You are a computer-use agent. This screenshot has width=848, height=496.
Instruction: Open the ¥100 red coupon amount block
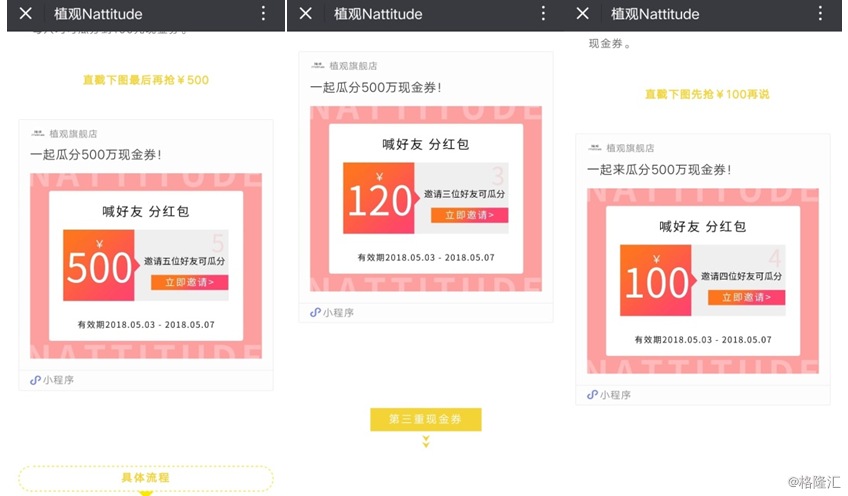point(656,280)
